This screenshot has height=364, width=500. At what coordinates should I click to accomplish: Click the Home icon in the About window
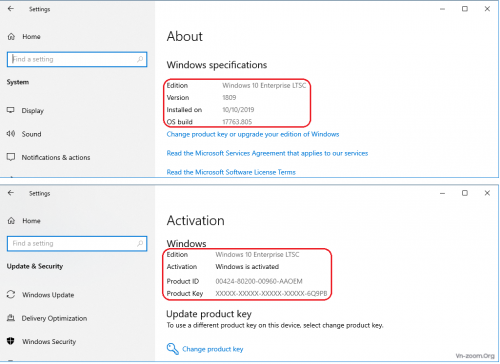tap(11, 36)
